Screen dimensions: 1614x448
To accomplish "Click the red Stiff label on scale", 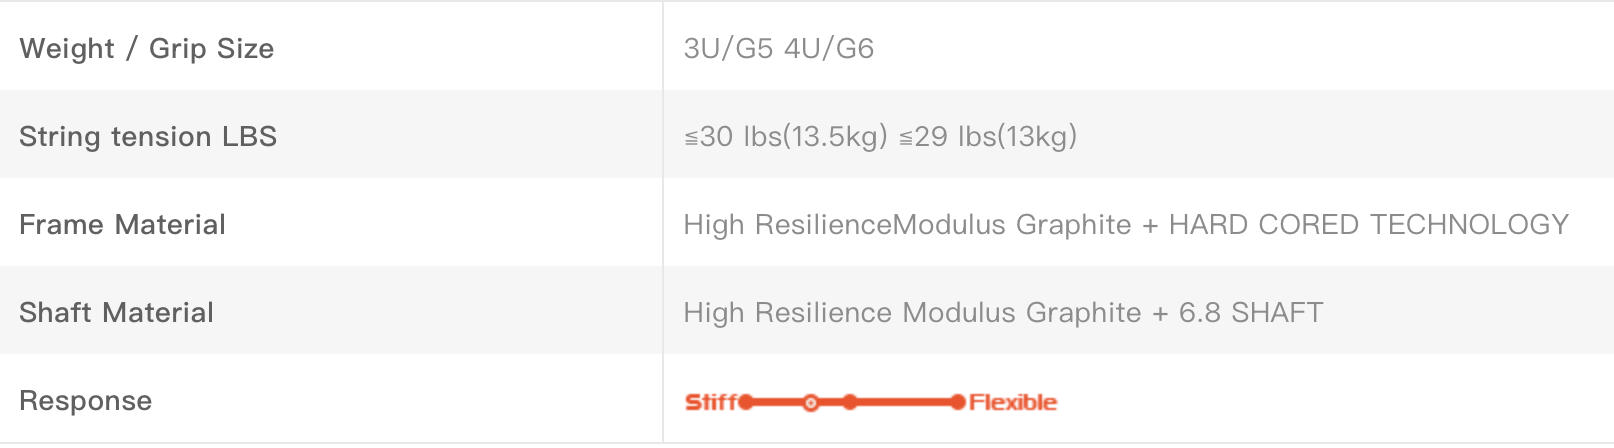I will [711, 402].
